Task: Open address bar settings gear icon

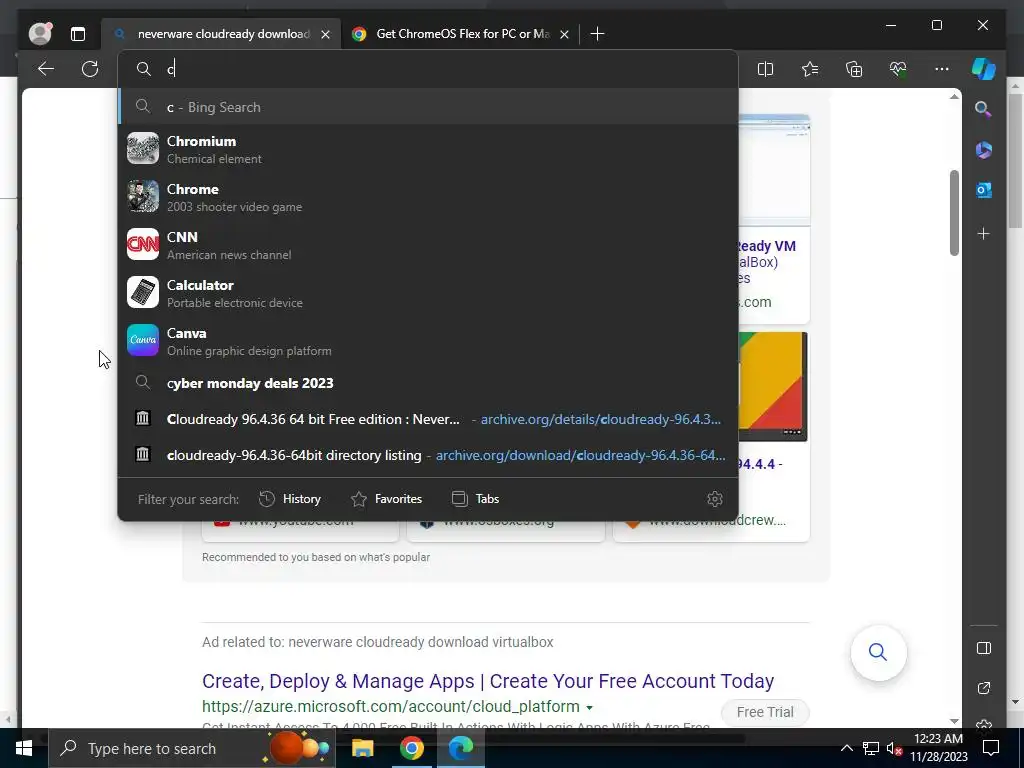Action: coord(714,499)
